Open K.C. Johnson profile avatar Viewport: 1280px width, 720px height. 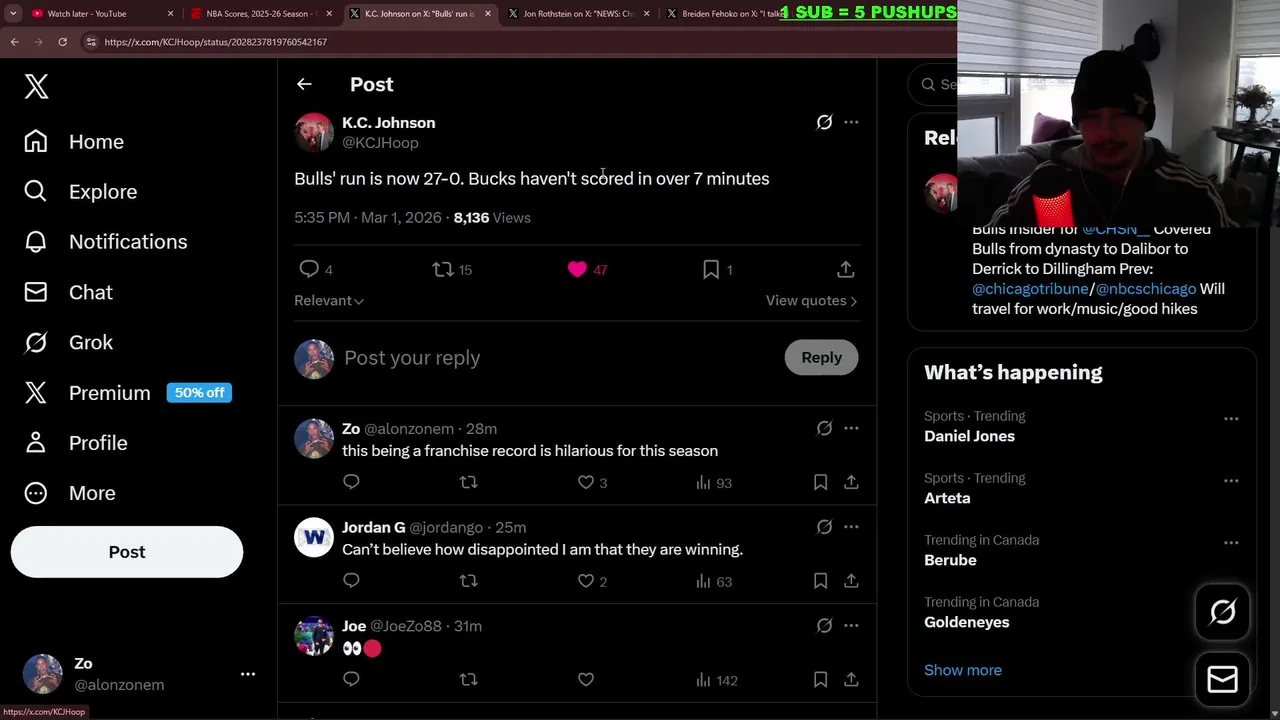point(314,132)
